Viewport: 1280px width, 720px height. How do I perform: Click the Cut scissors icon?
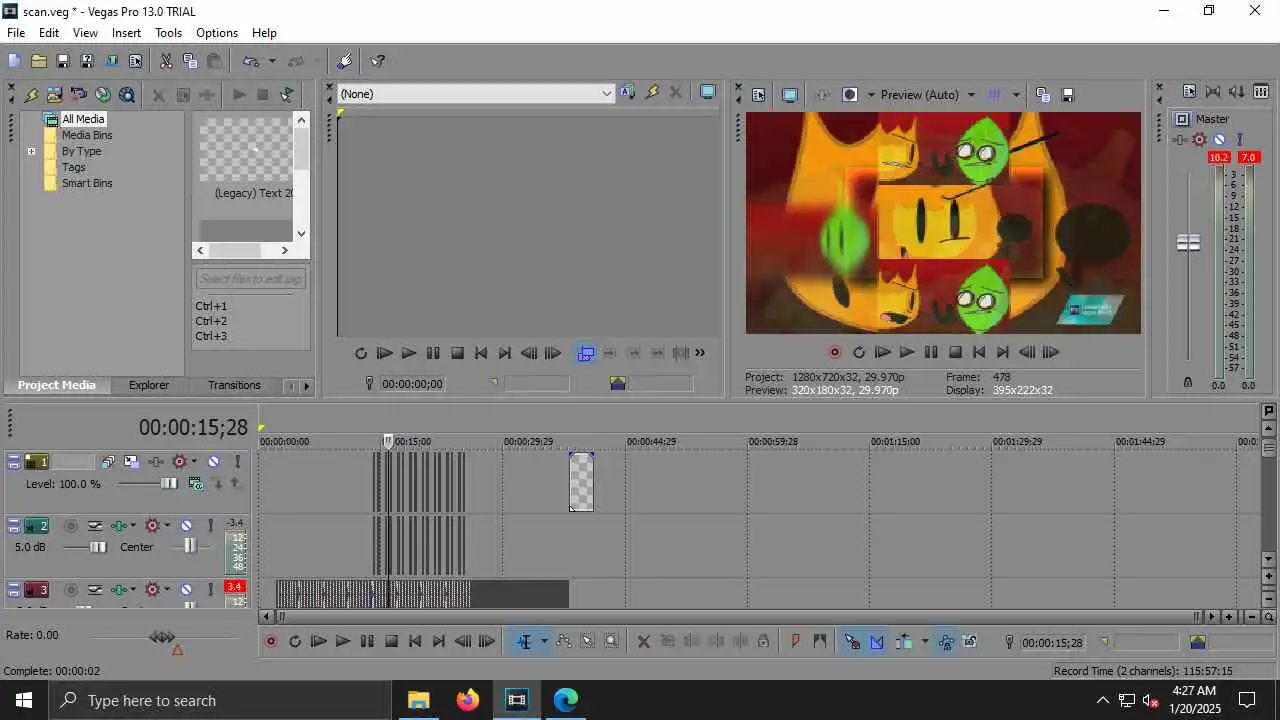[166, 61]
